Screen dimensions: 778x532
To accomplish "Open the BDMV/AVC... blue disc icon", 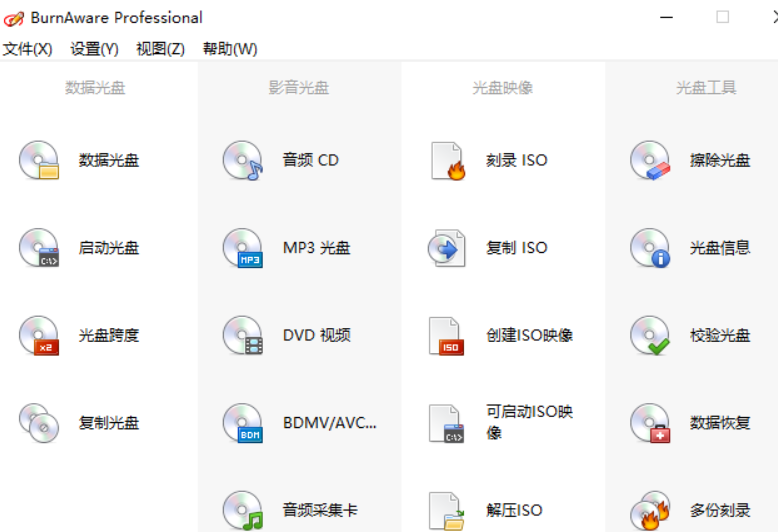I will point(243,423).
